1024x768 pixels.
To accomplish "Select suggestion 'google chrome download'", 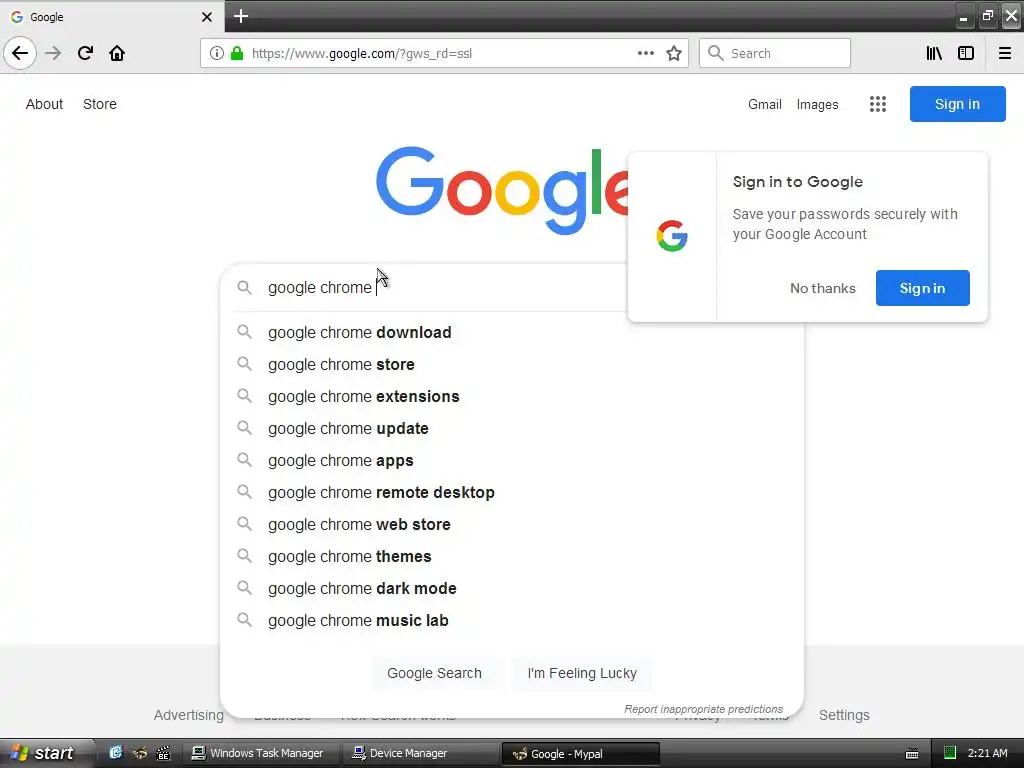I will point(512,332).
